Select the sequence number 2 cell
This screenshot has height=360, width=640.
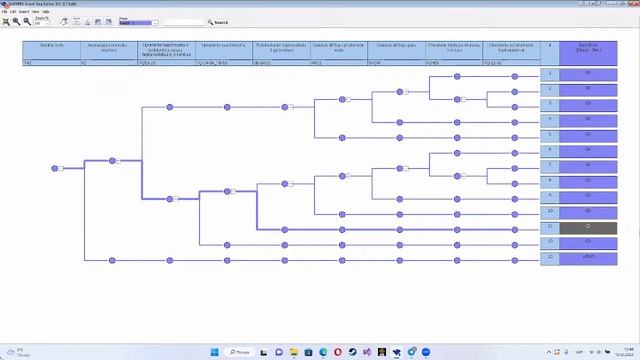pyautogui.click(x=550, y=90)
